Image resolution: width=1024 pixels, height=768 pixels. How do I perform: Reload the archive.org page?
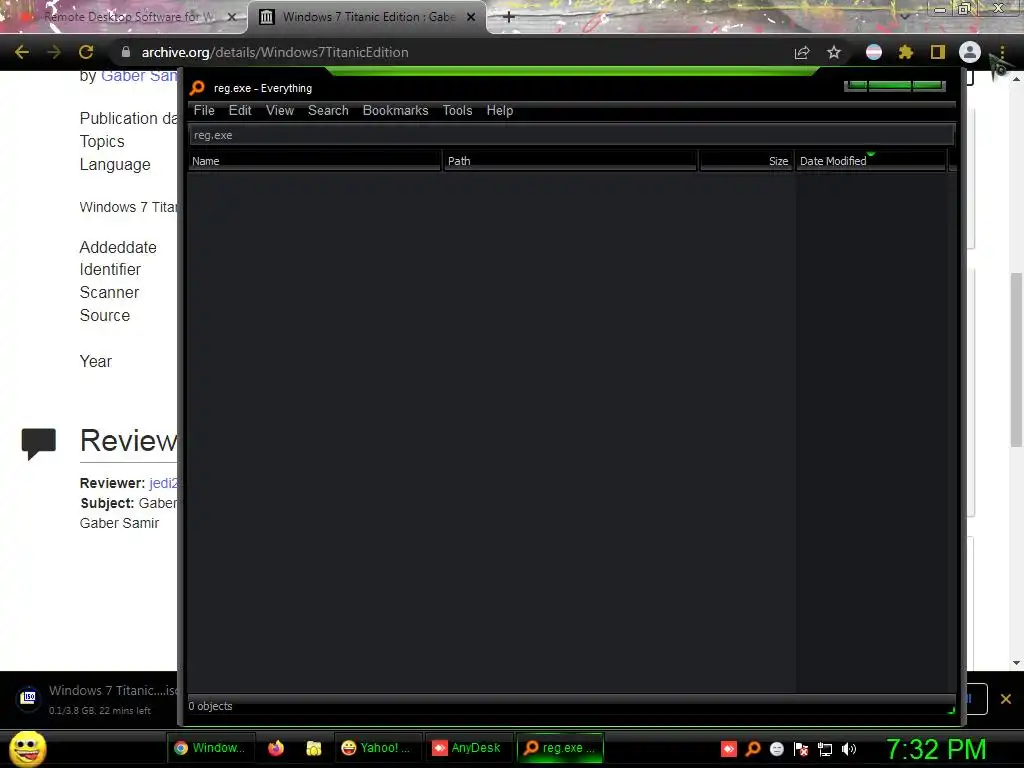click(x=86, y=52)
